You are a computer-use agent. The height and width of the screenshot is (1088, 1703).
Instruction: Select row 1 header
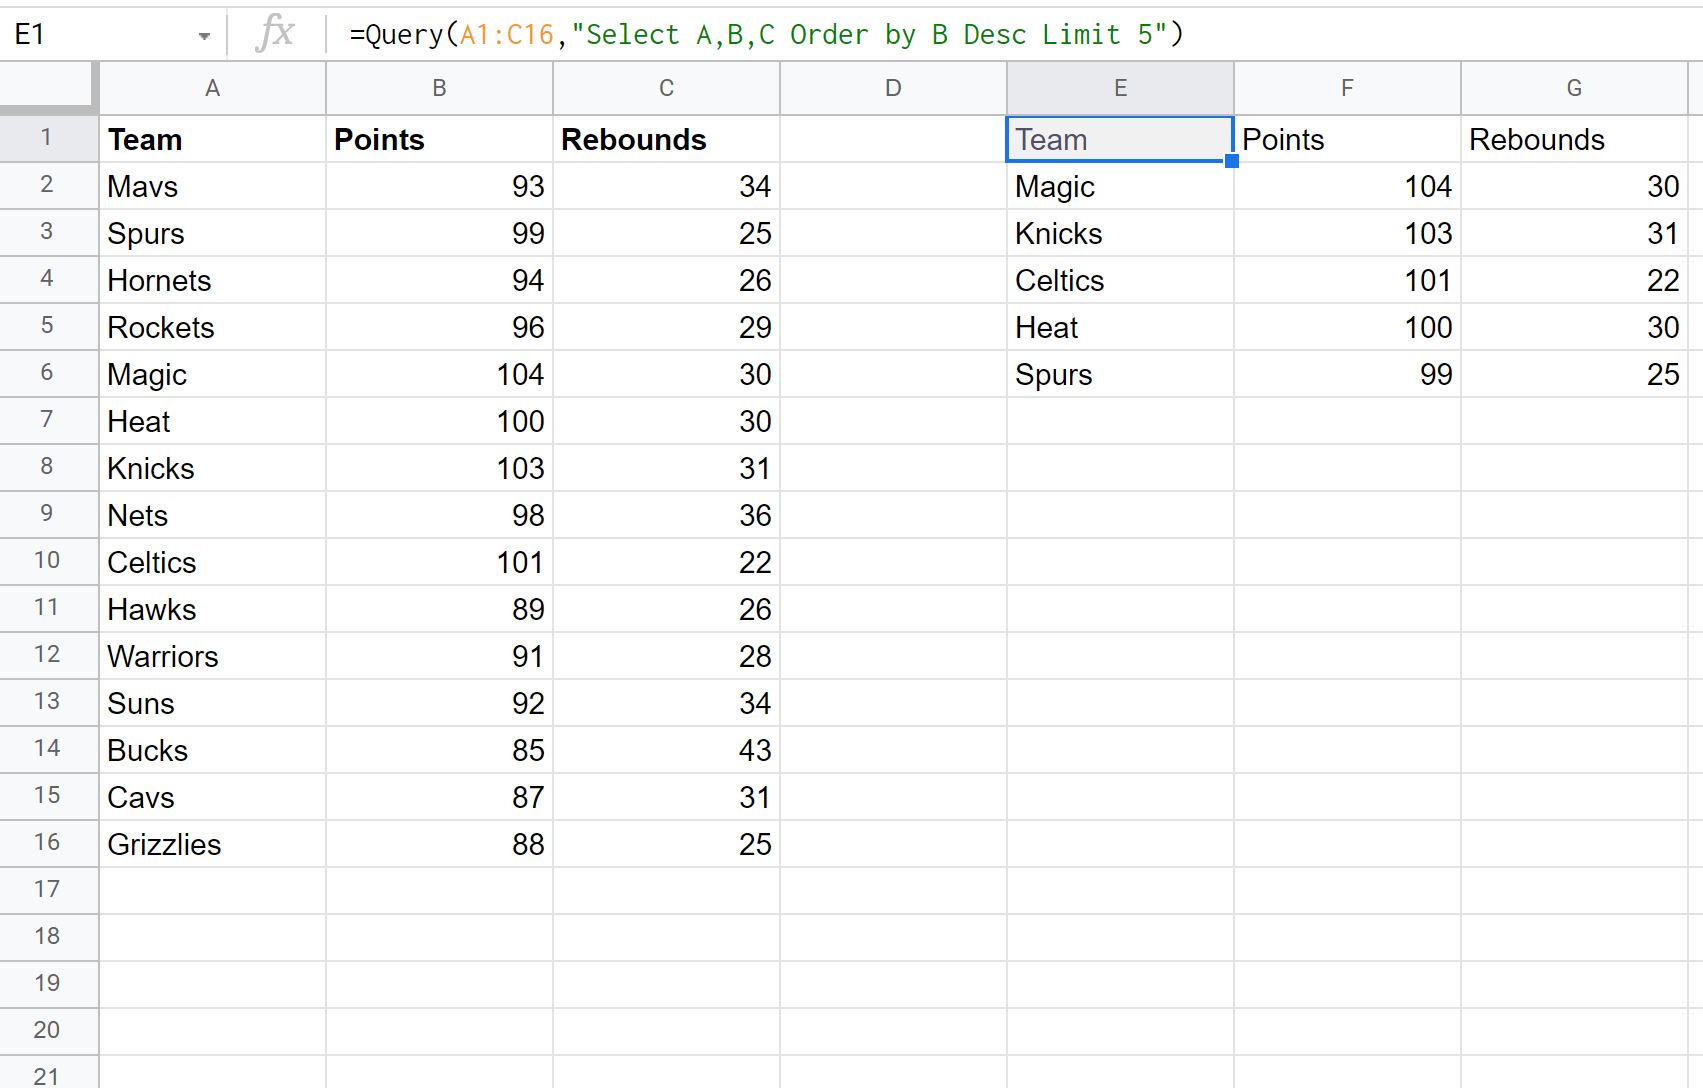[49, 139]
